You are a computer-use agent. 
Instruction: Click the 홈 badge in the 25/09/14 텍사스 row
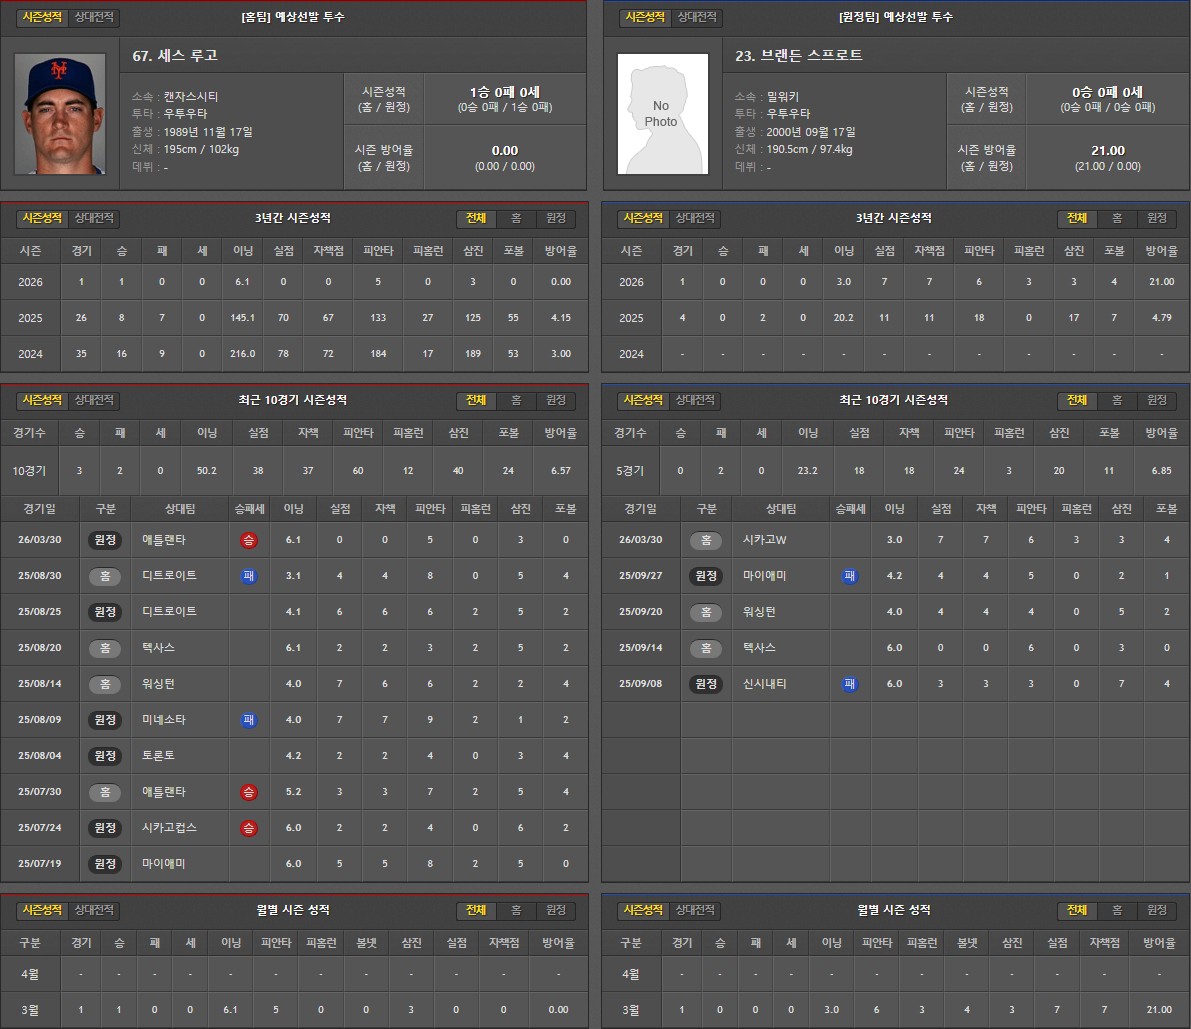[x=706, y=648]
